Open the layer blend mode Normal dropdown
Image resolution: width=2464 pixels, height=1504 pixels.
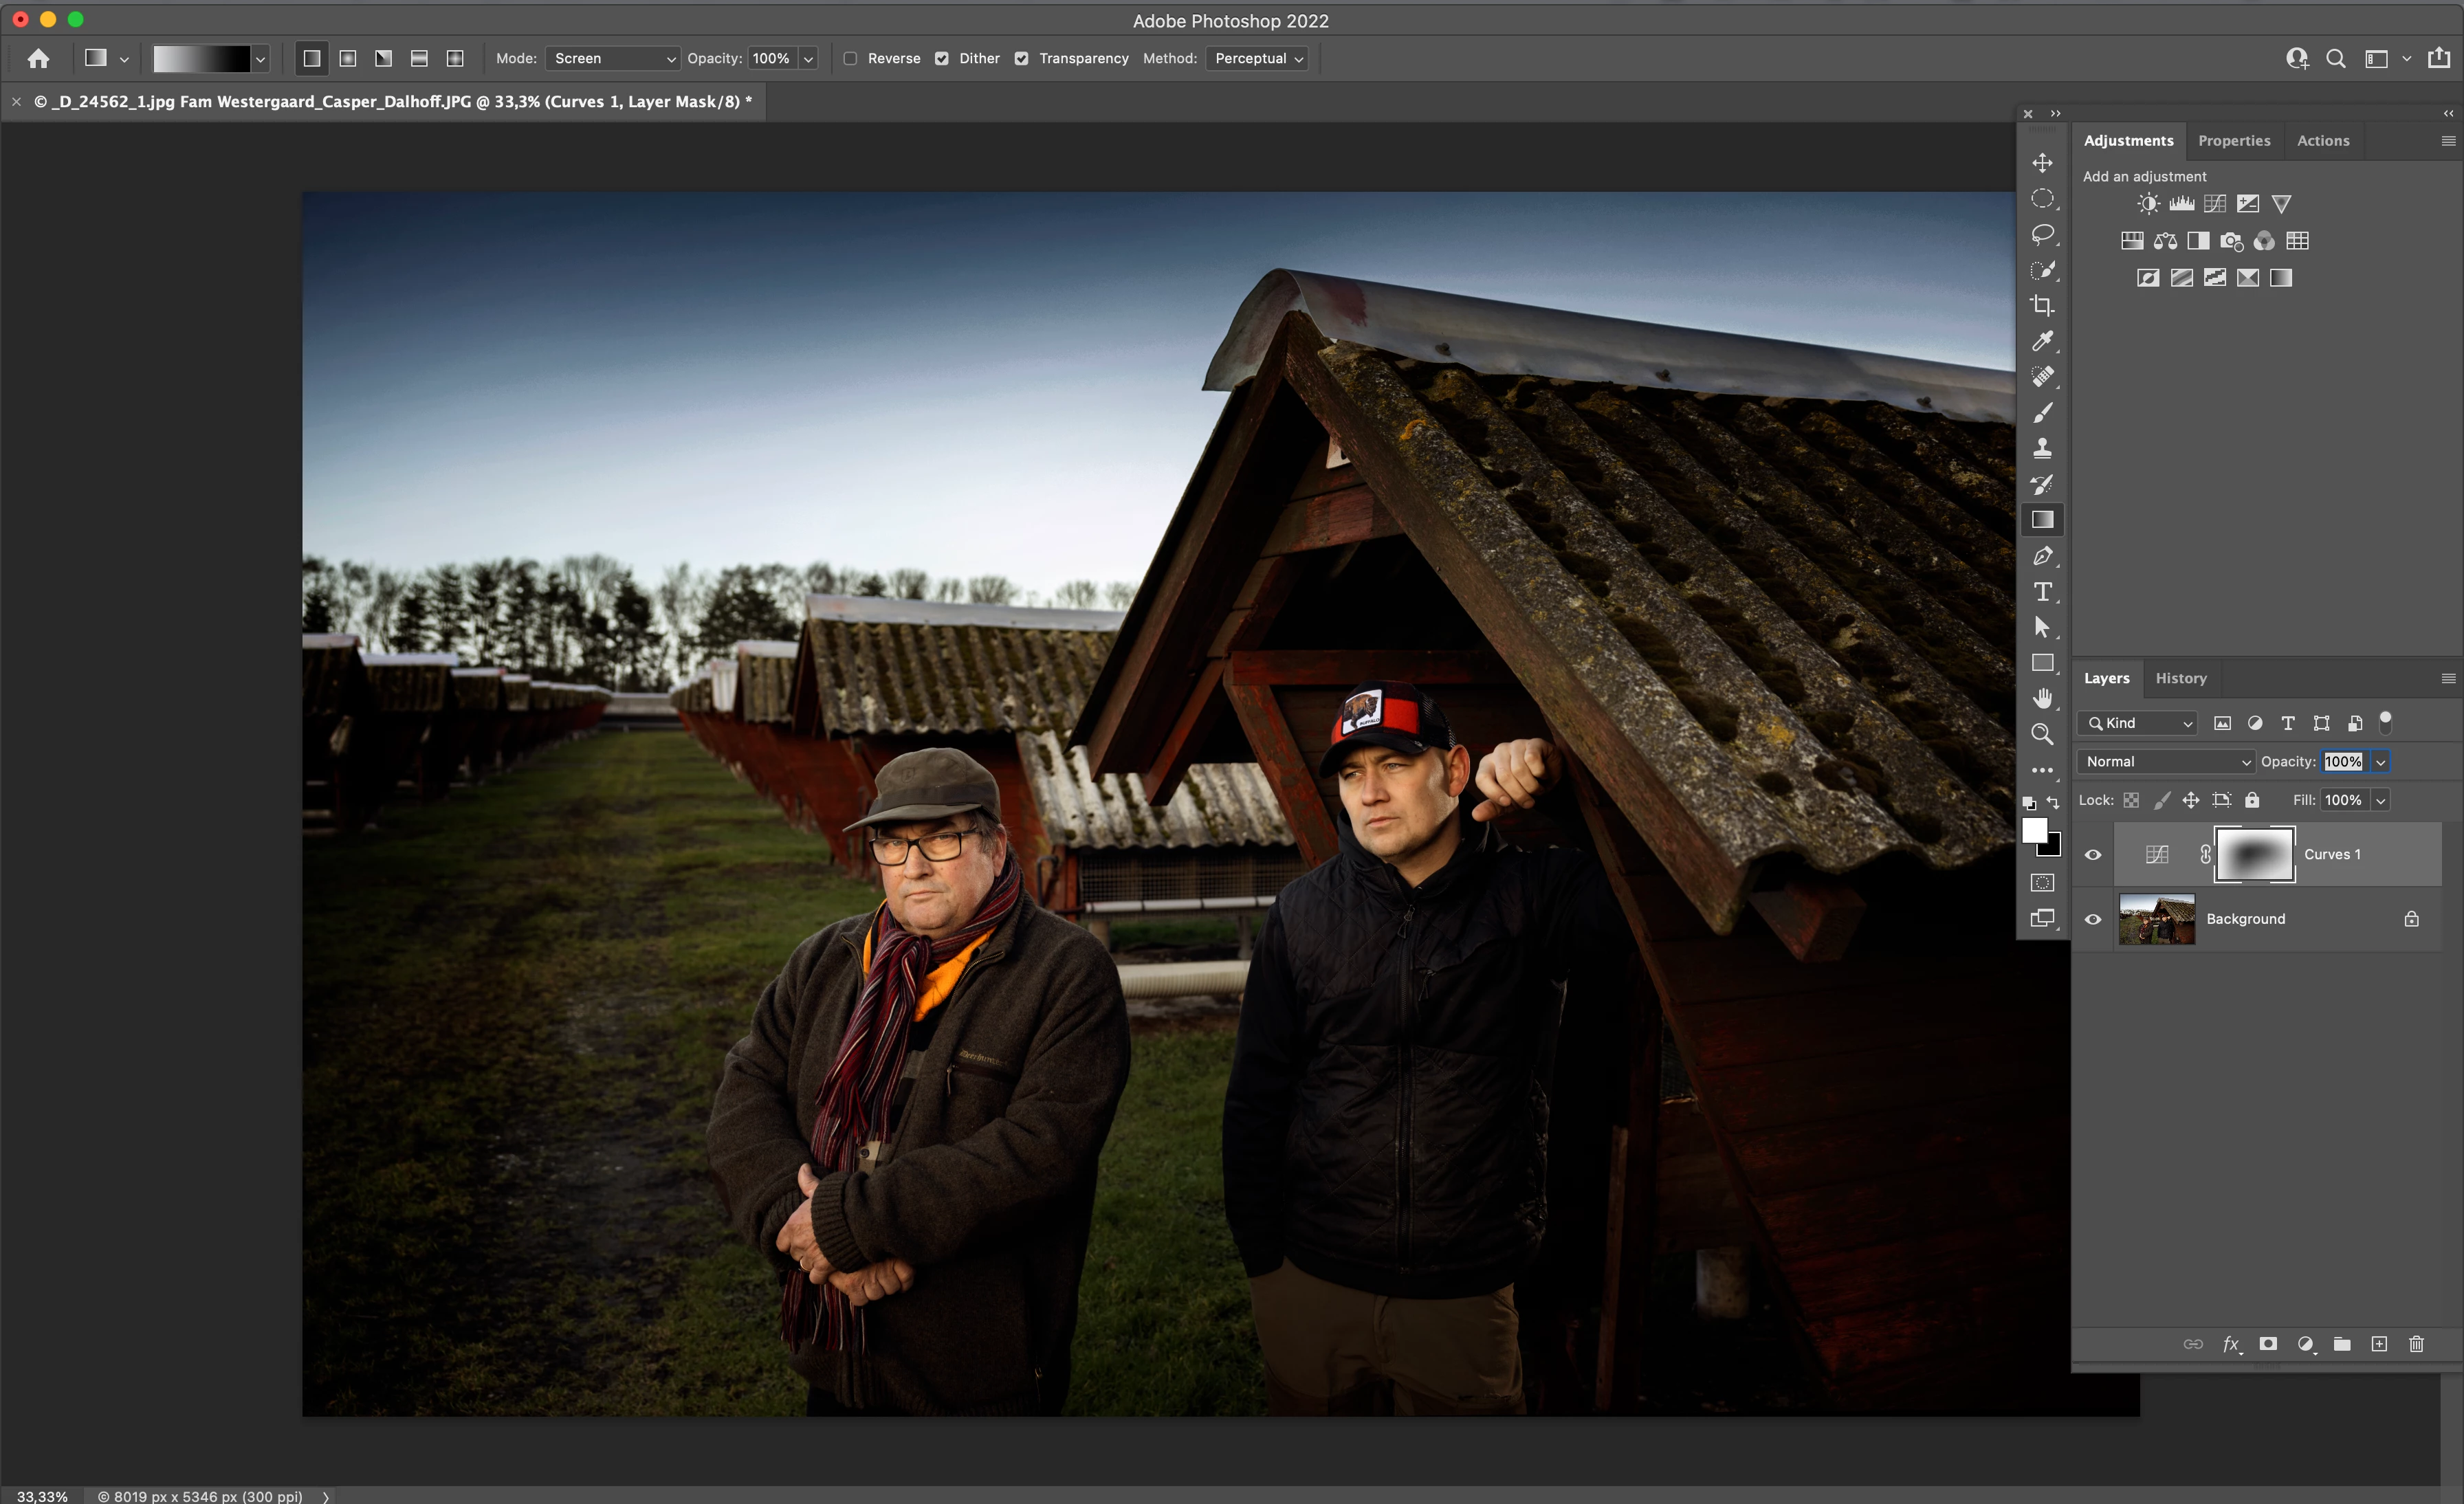[2166, 762]
